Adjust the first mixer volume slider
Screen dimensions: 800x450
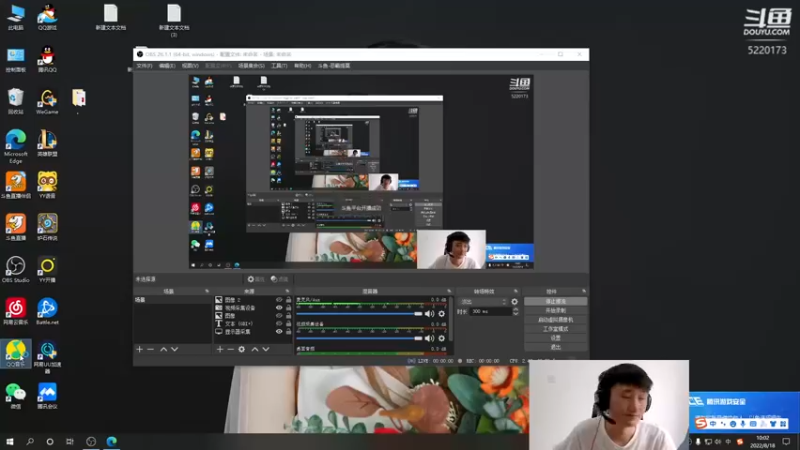point(359,314)
